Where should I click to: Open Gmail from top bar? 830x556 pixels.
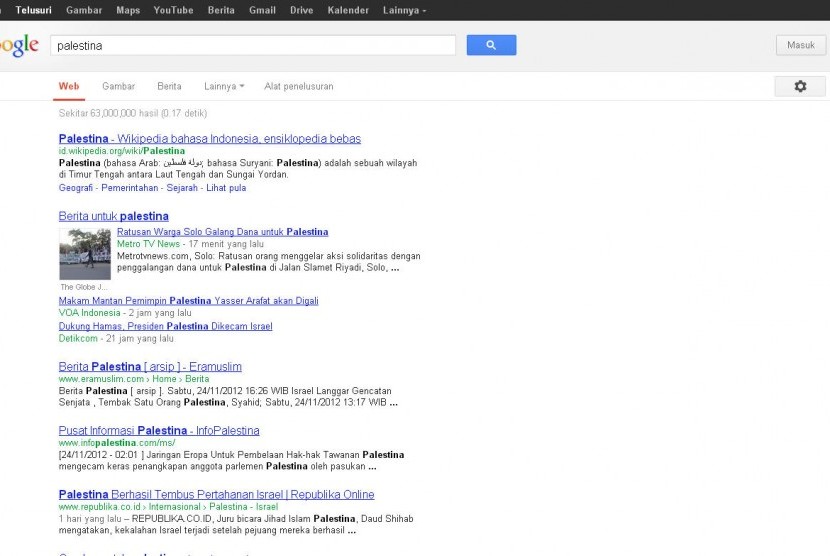(262, 10)
